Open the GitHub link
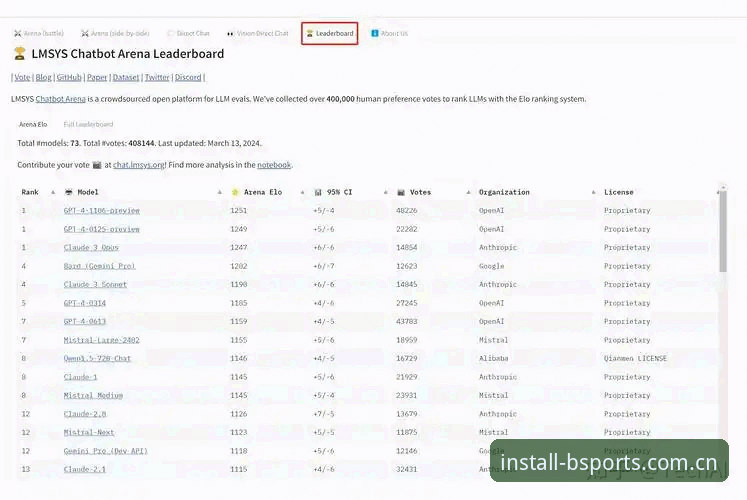This screenshot has width=747, height=500. click(69, 77)
